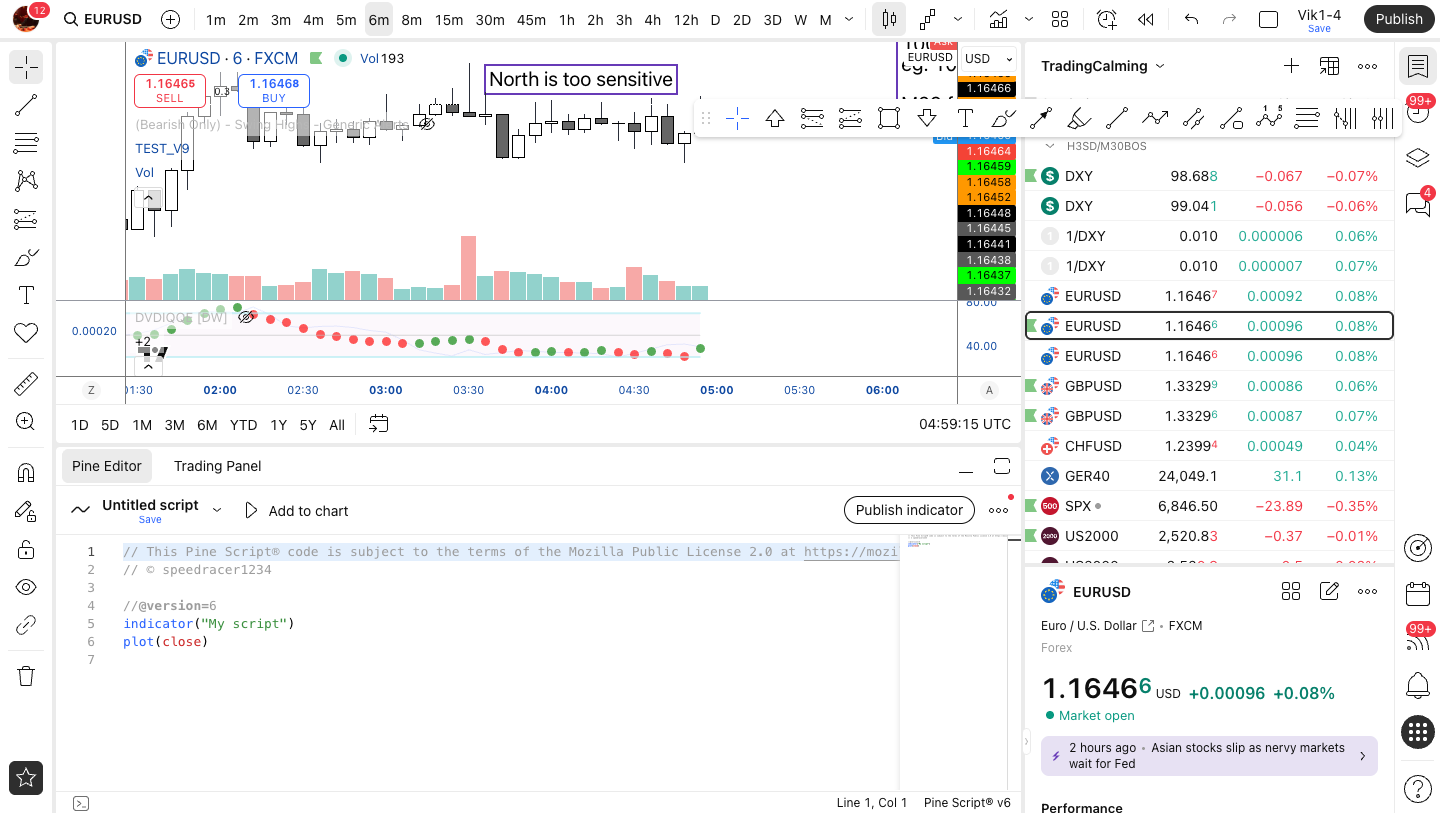This screenshot has height=813, width=1440.
Task: Click the Publish button
Action: [x=1398, y=19]
